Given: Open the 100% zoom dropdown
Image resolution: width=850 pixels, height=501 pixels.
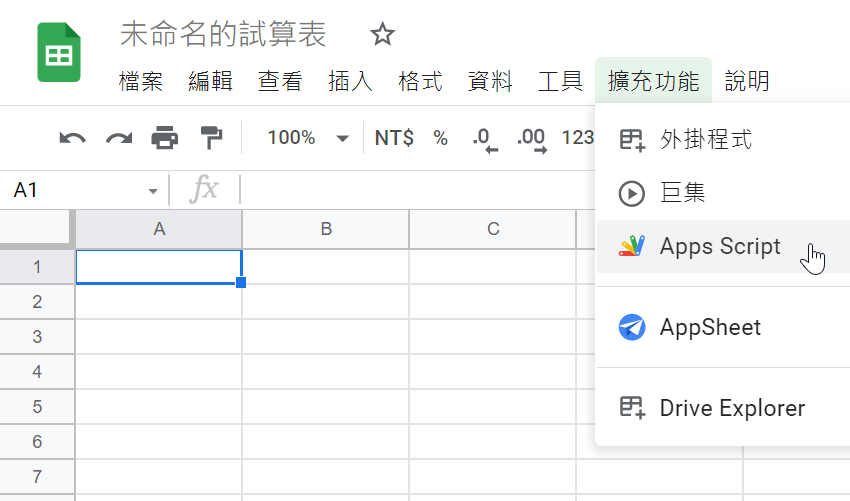Looking at the screenshot, I should [x=307, y=138].
